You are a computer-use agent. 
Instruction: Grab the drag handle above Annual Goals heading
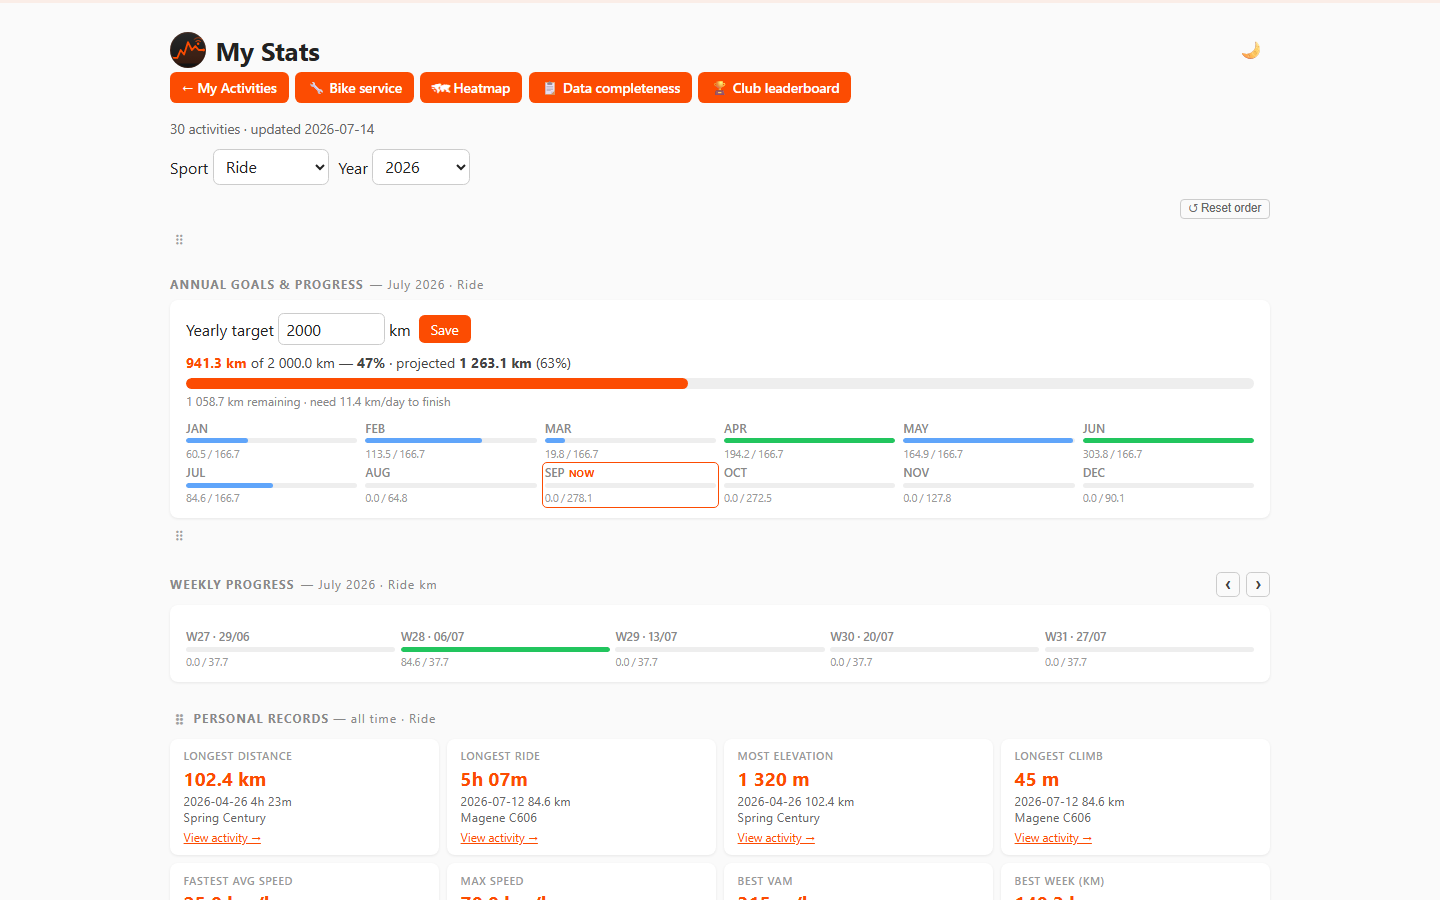(179, 240)
